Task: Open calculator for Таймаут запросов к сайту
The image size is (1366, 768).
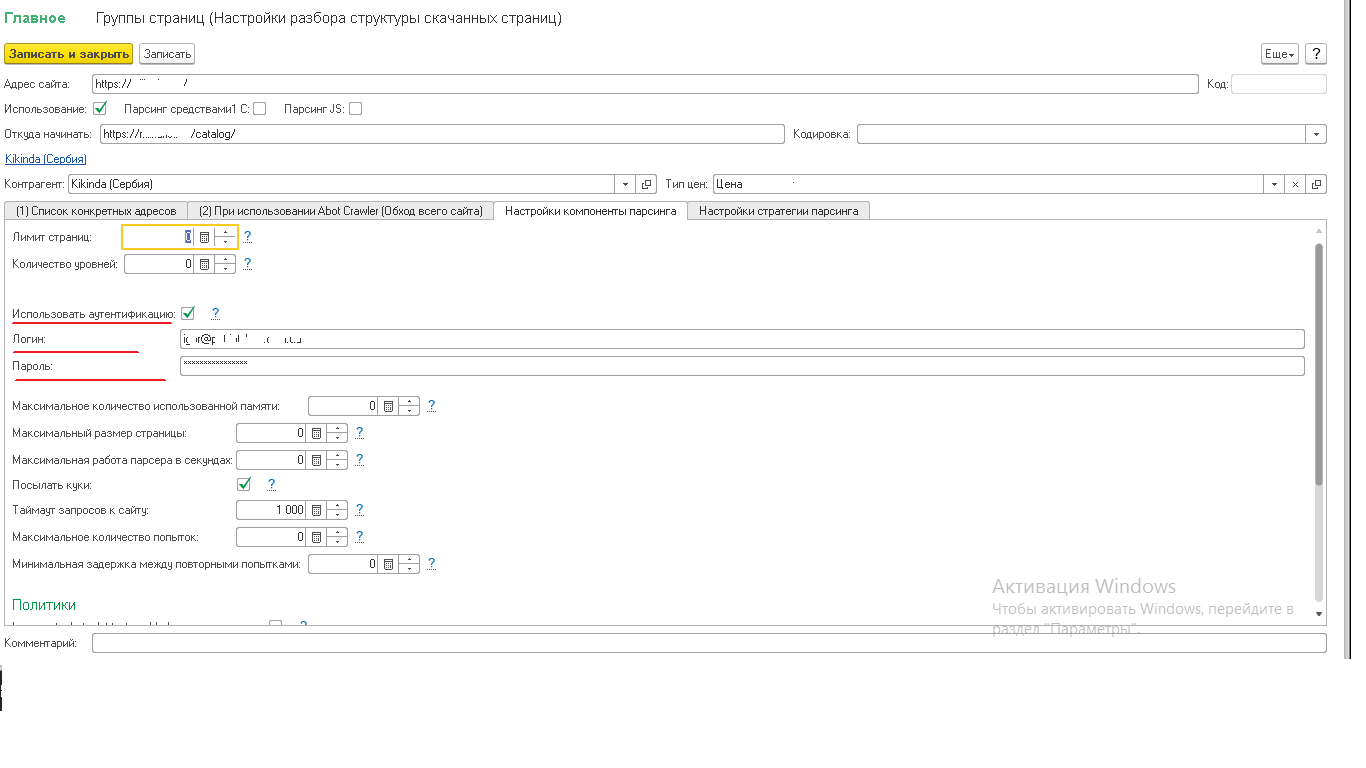Action: (316, 510)
